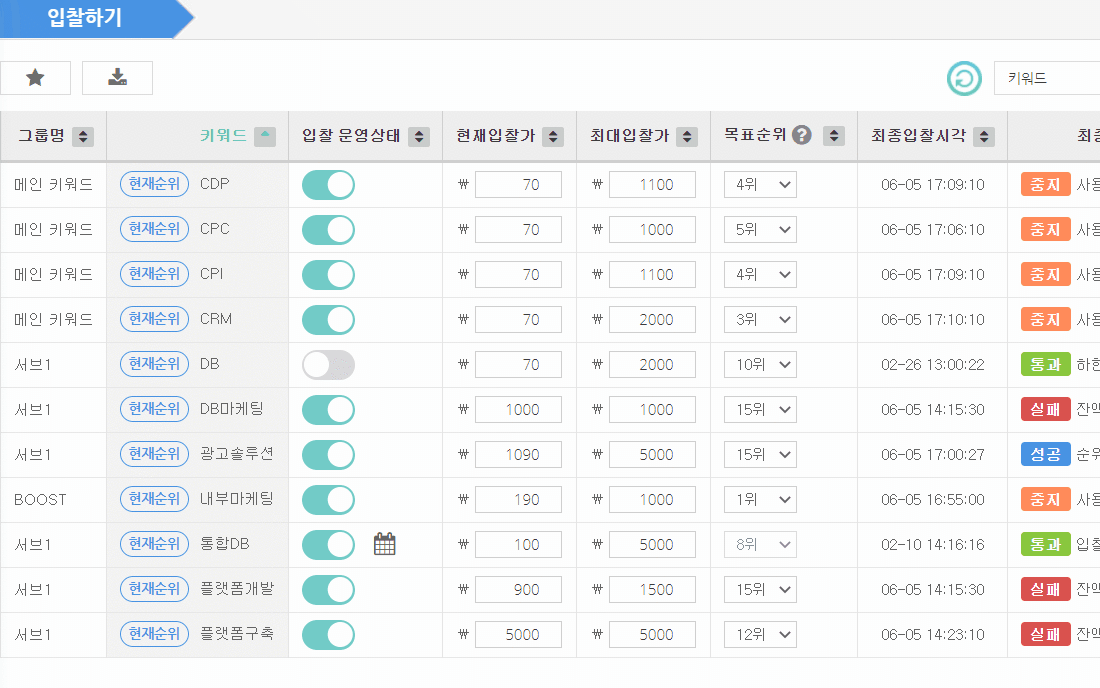
Task: Click the 키워드 search input field
Action: click(1047, 78)
